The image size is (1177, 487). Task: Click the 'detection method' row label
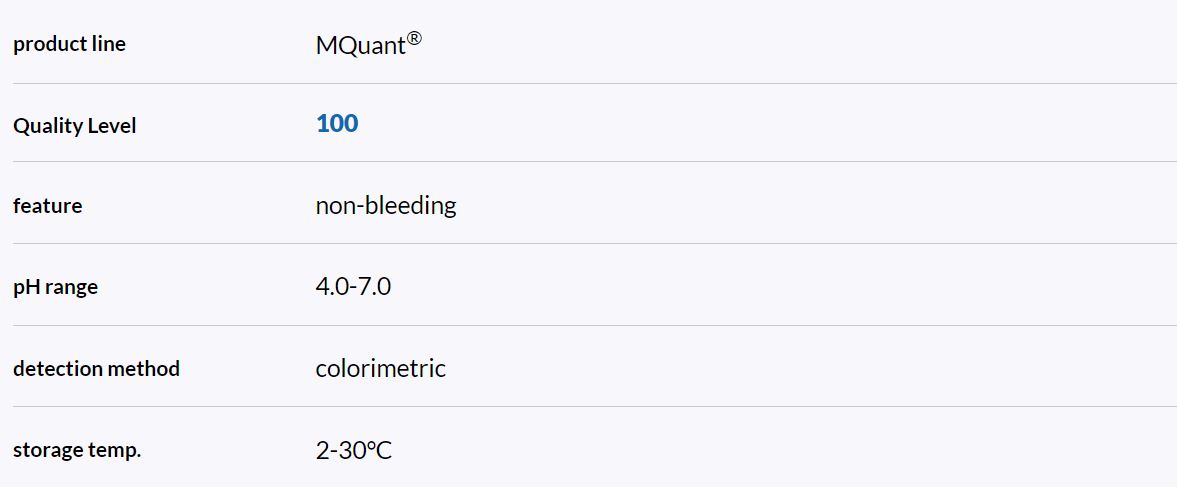[96, 369]
